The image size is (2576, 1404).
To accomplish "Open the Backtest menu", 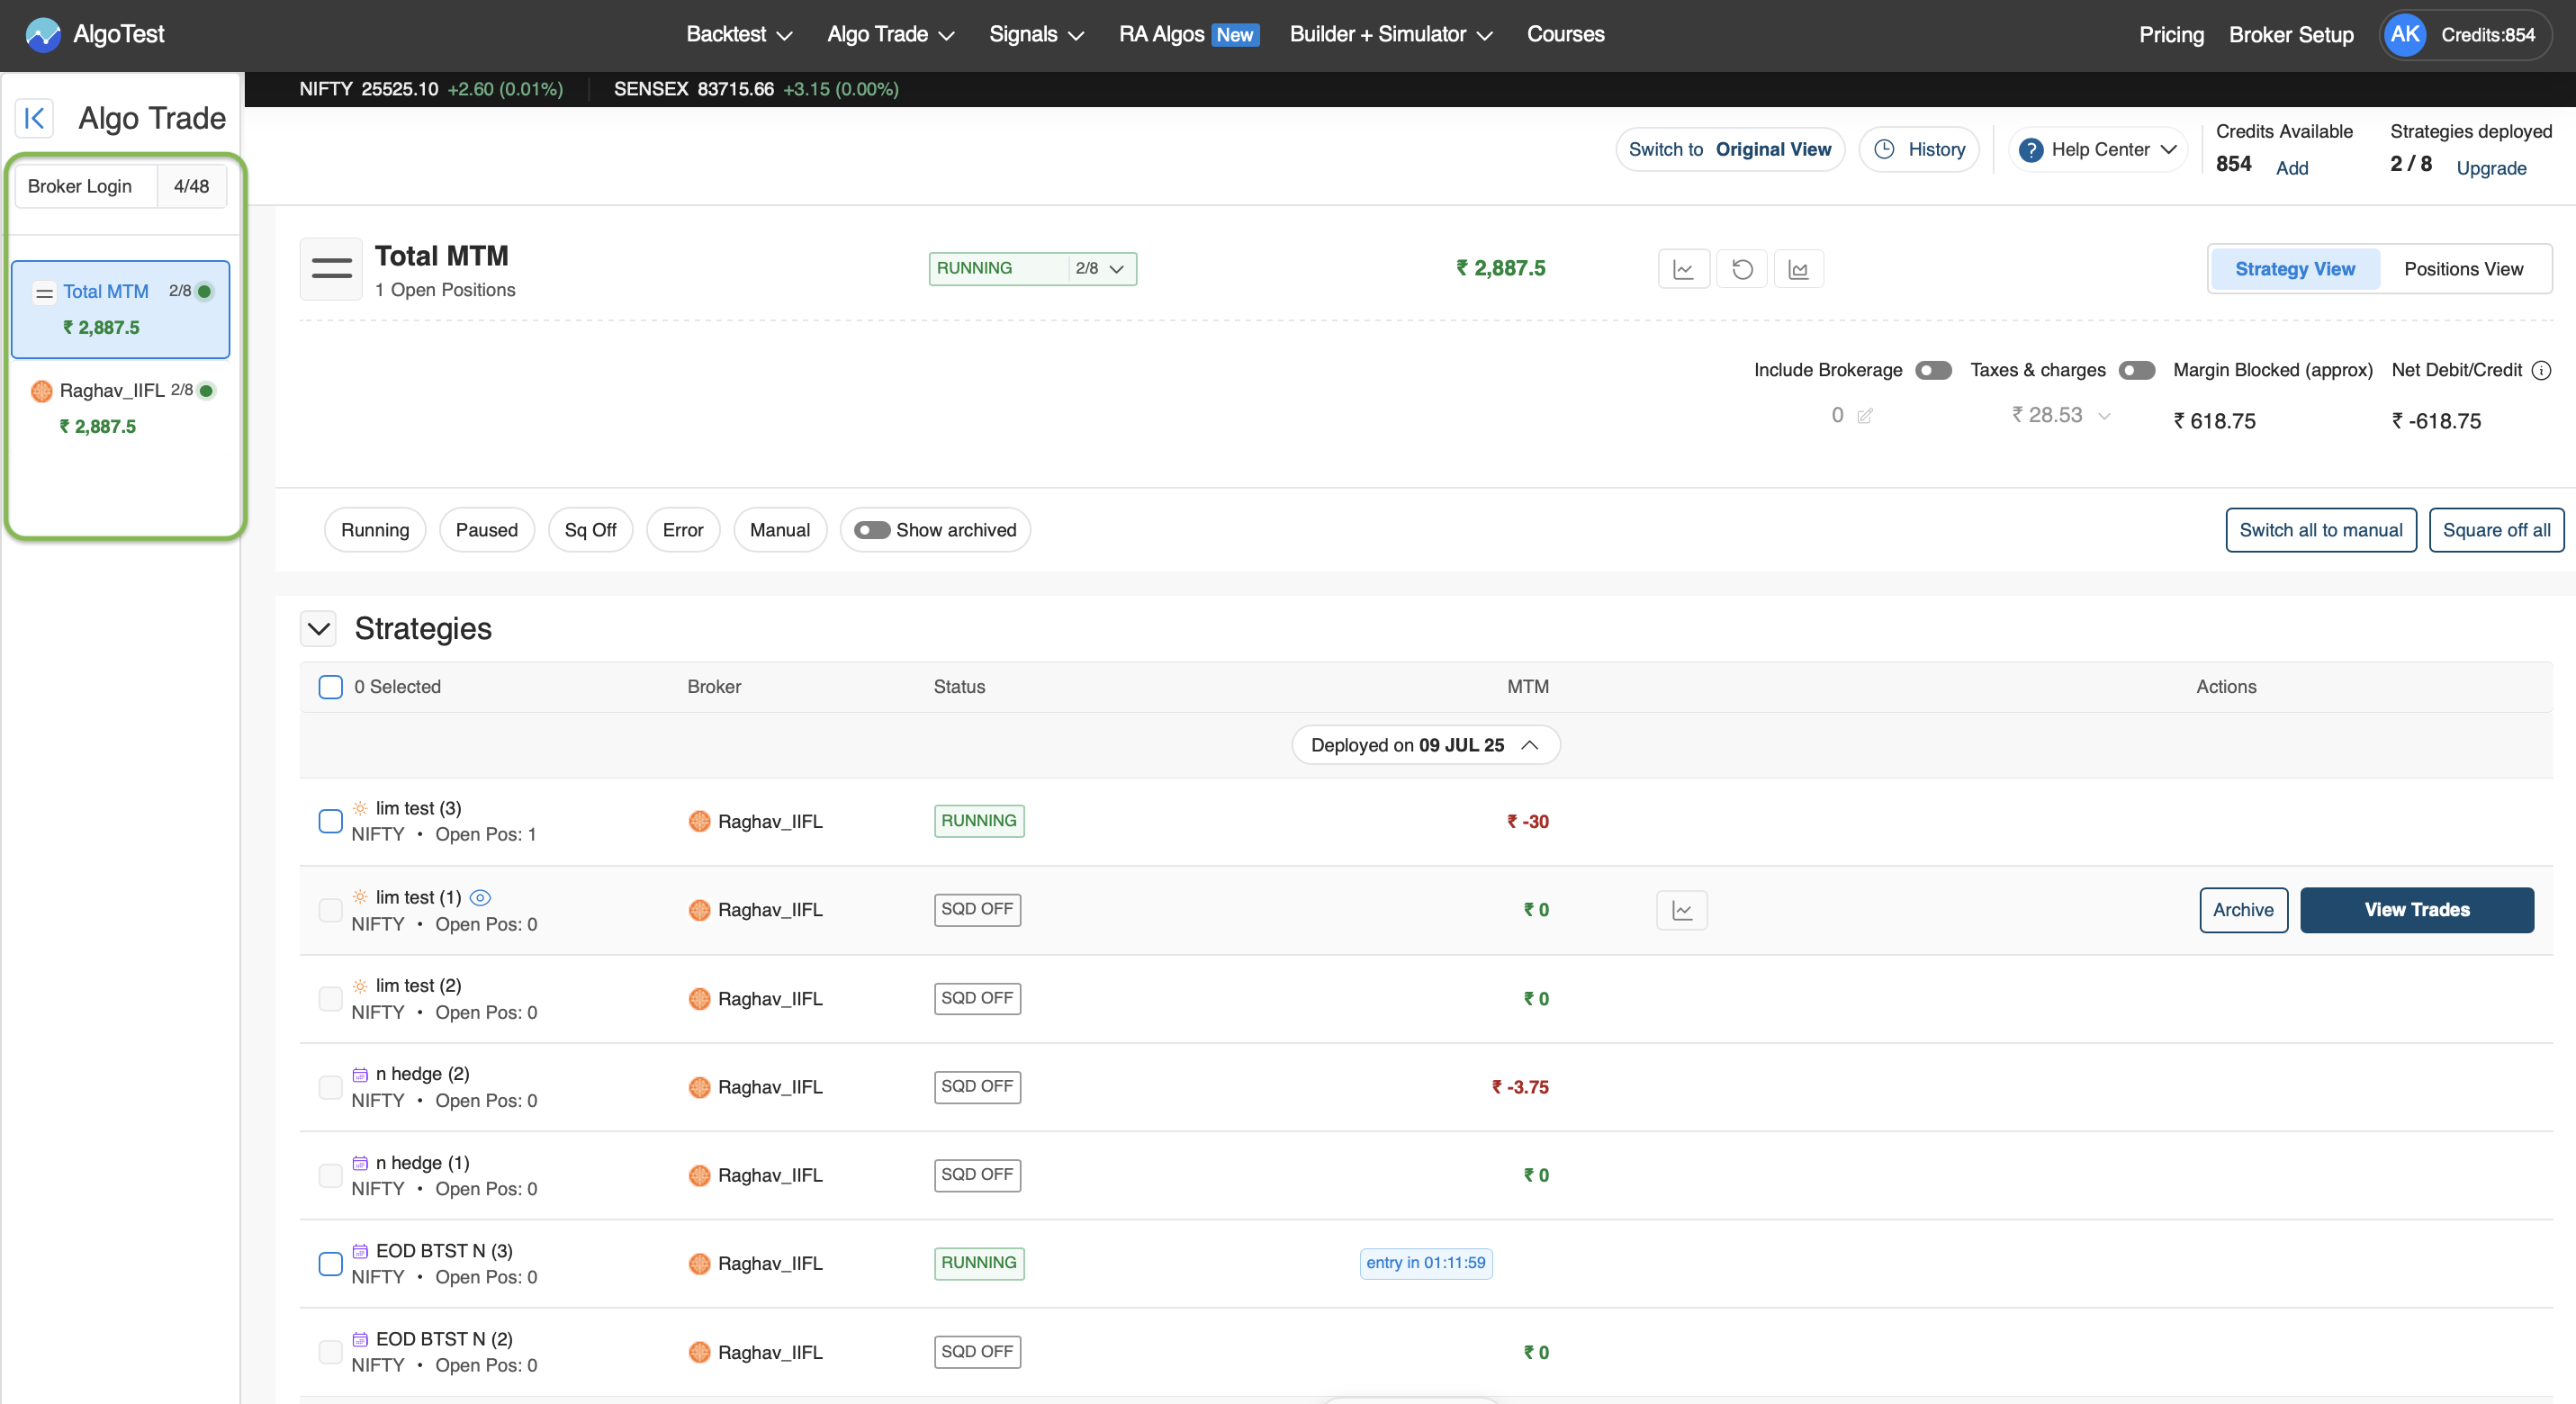I will coord(737,33).
